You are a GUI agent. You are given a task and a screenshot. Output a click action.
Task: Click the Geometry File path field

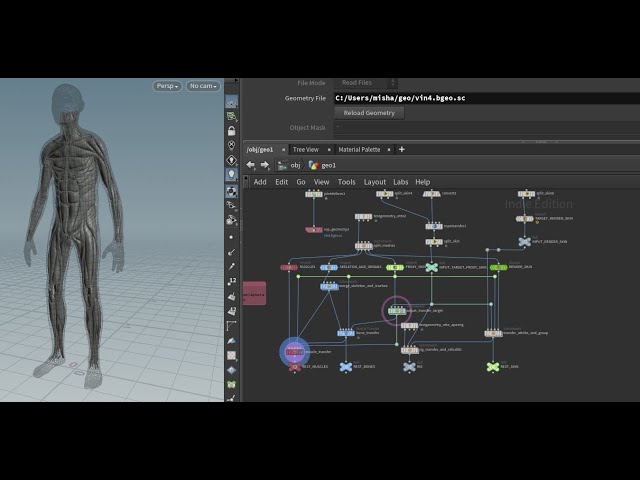(x=487, y=98)
